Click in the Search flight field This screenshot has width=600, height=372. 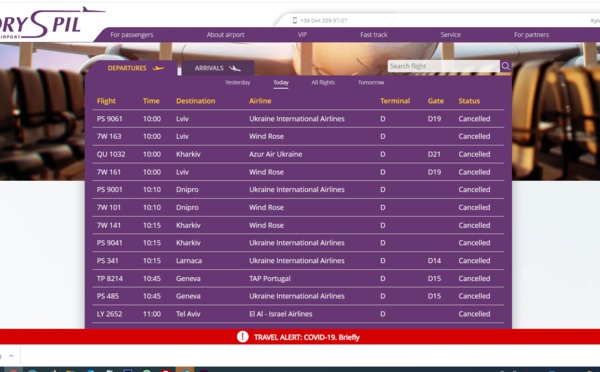443,66
